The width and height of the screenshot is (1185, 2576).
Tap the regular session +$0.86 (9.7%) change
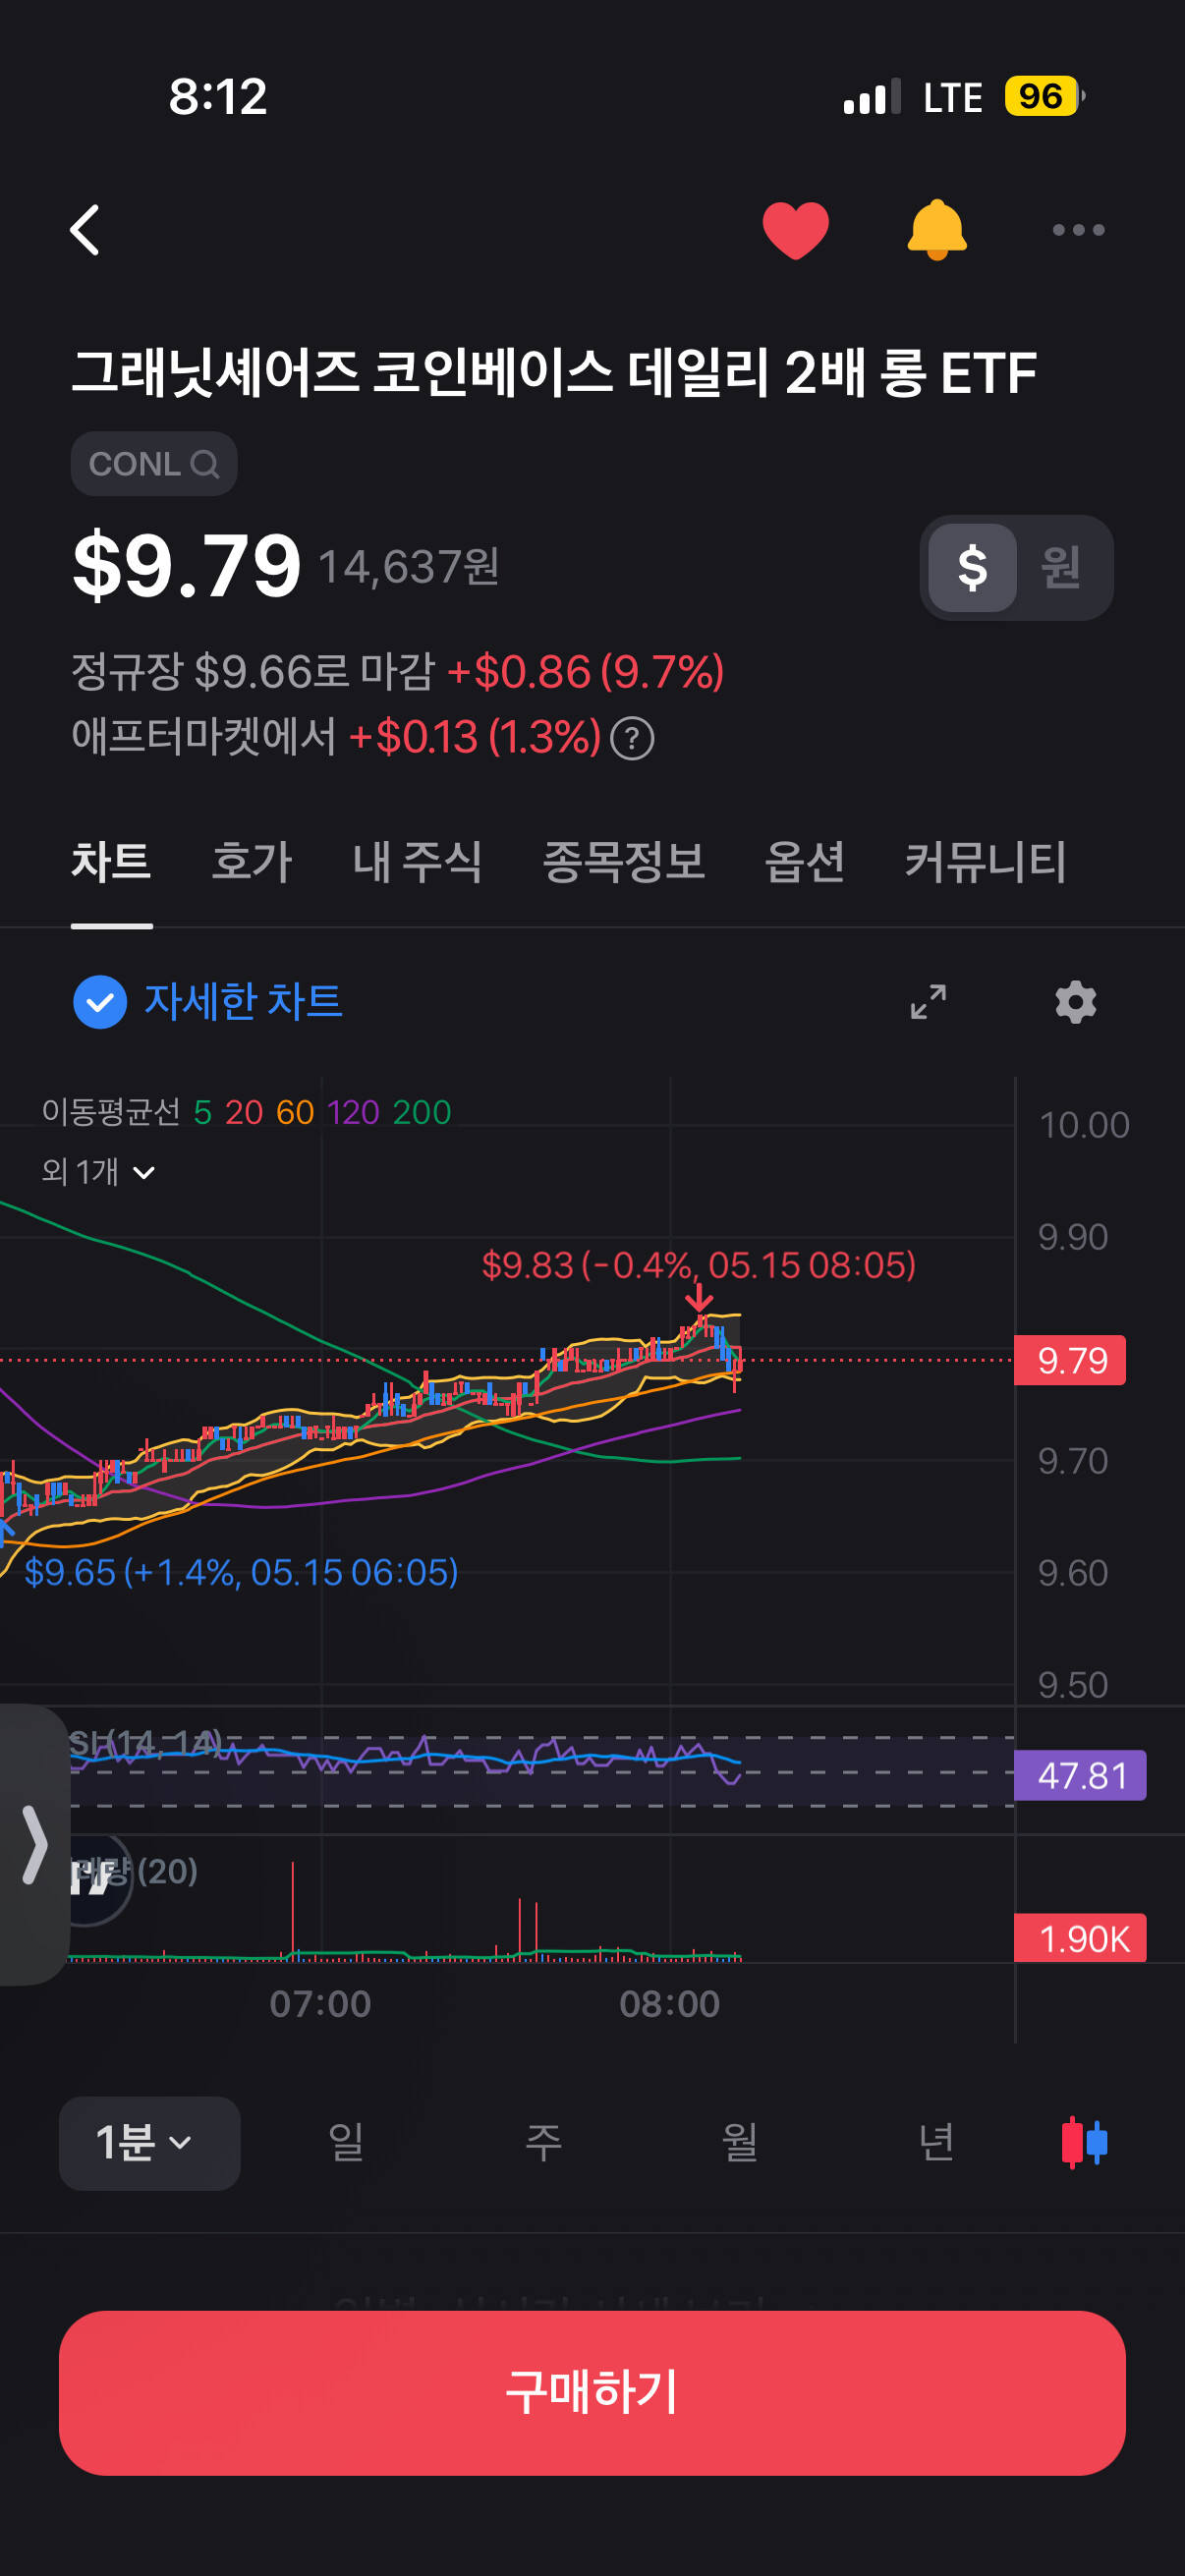click(586, 671)
